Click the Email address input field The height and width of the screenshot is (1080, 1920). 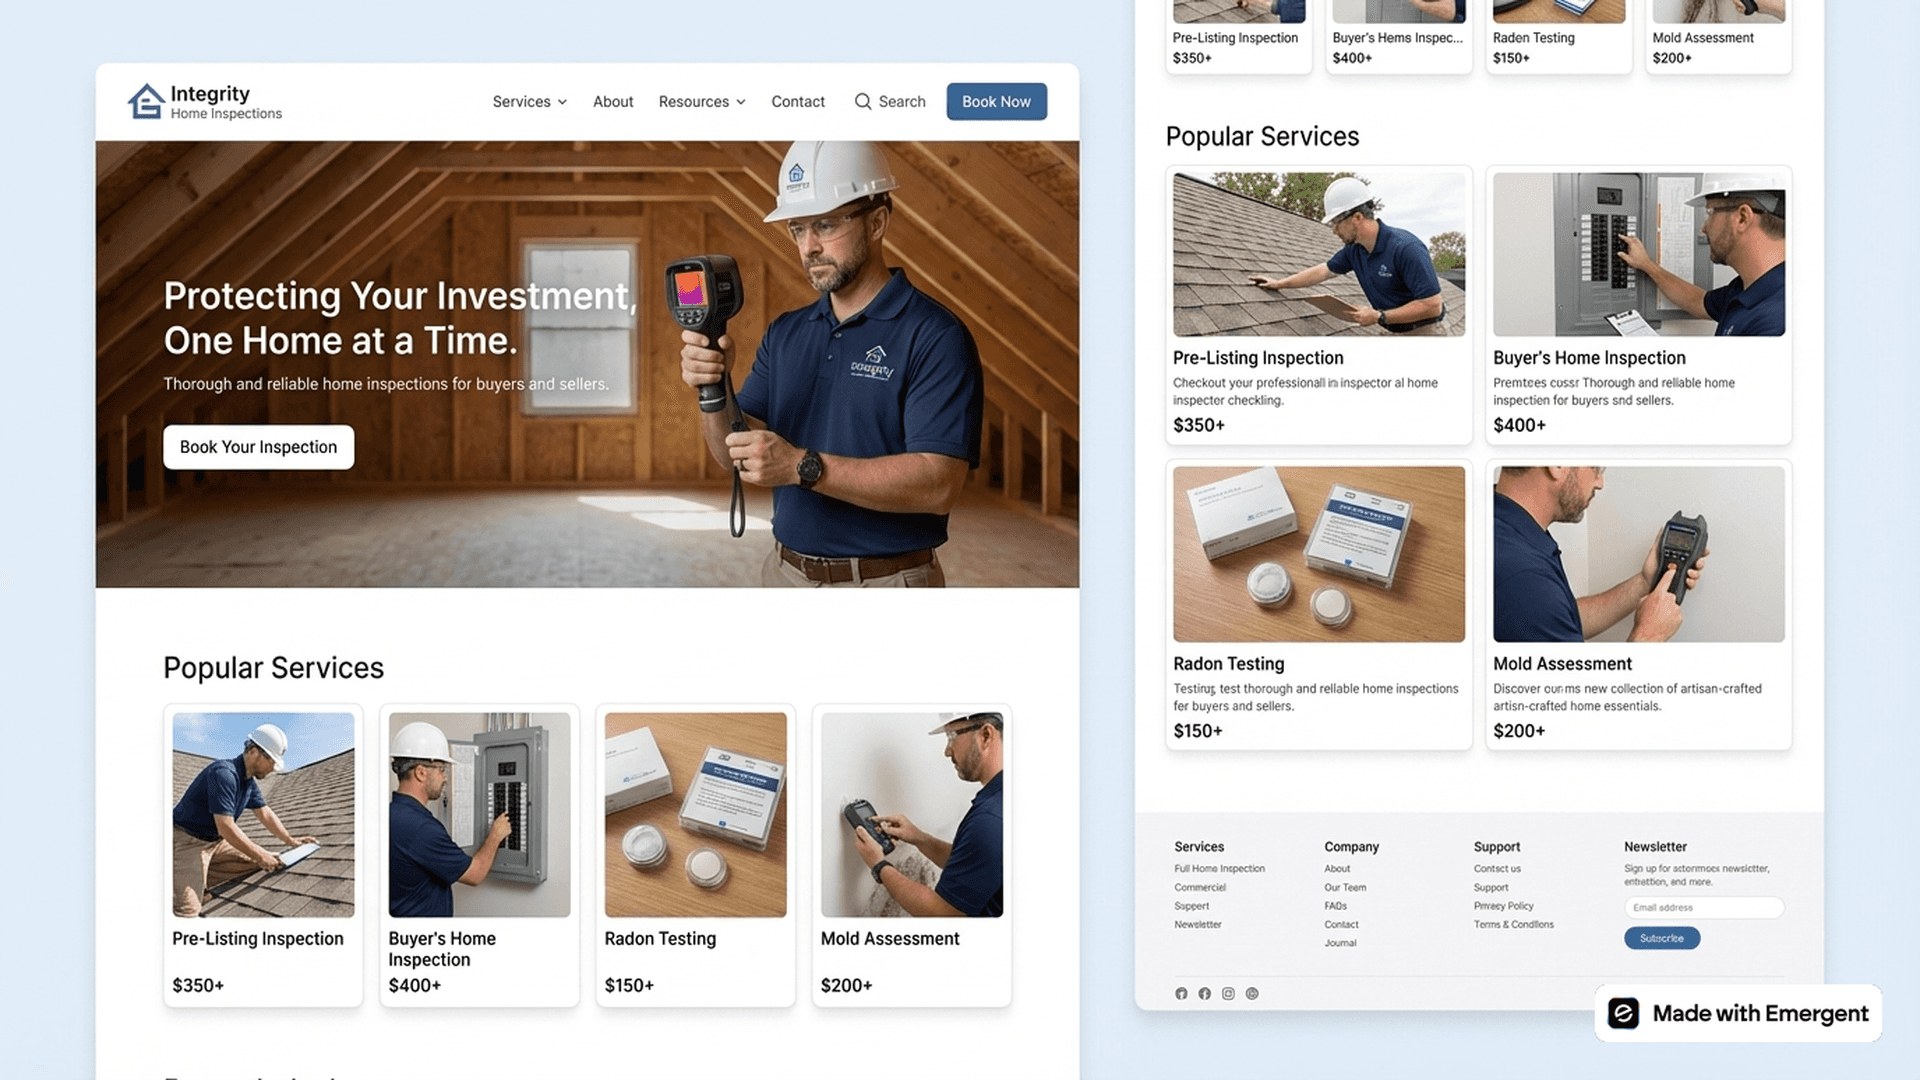pyautogui.click(x=1704, y=907)
